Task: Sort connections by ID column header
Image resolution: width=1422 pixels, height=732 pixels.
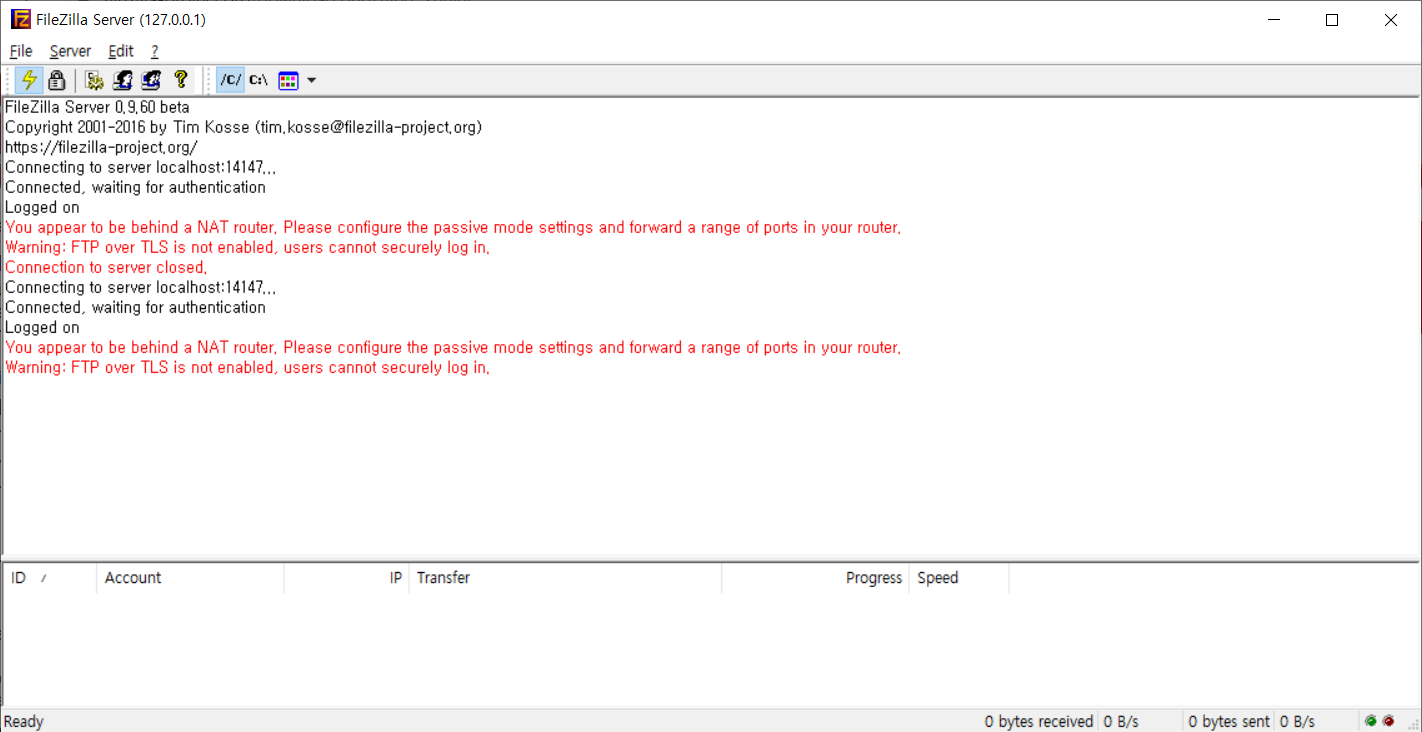Action: [x=50, y=578]
